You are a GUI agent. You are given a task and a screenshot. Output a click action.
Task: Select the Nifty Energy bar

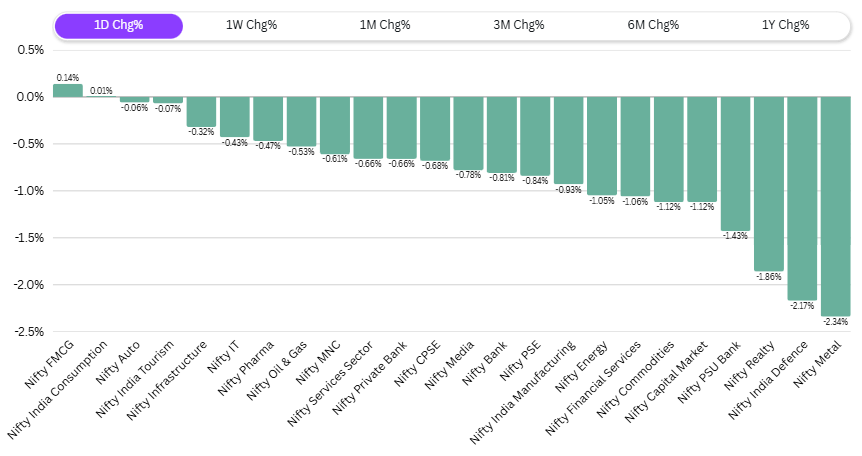[x=601, y=145]
